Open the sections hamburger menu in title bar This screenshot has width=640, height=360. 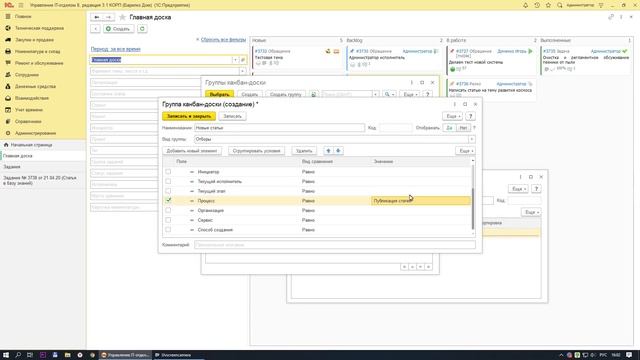[21, 5]
